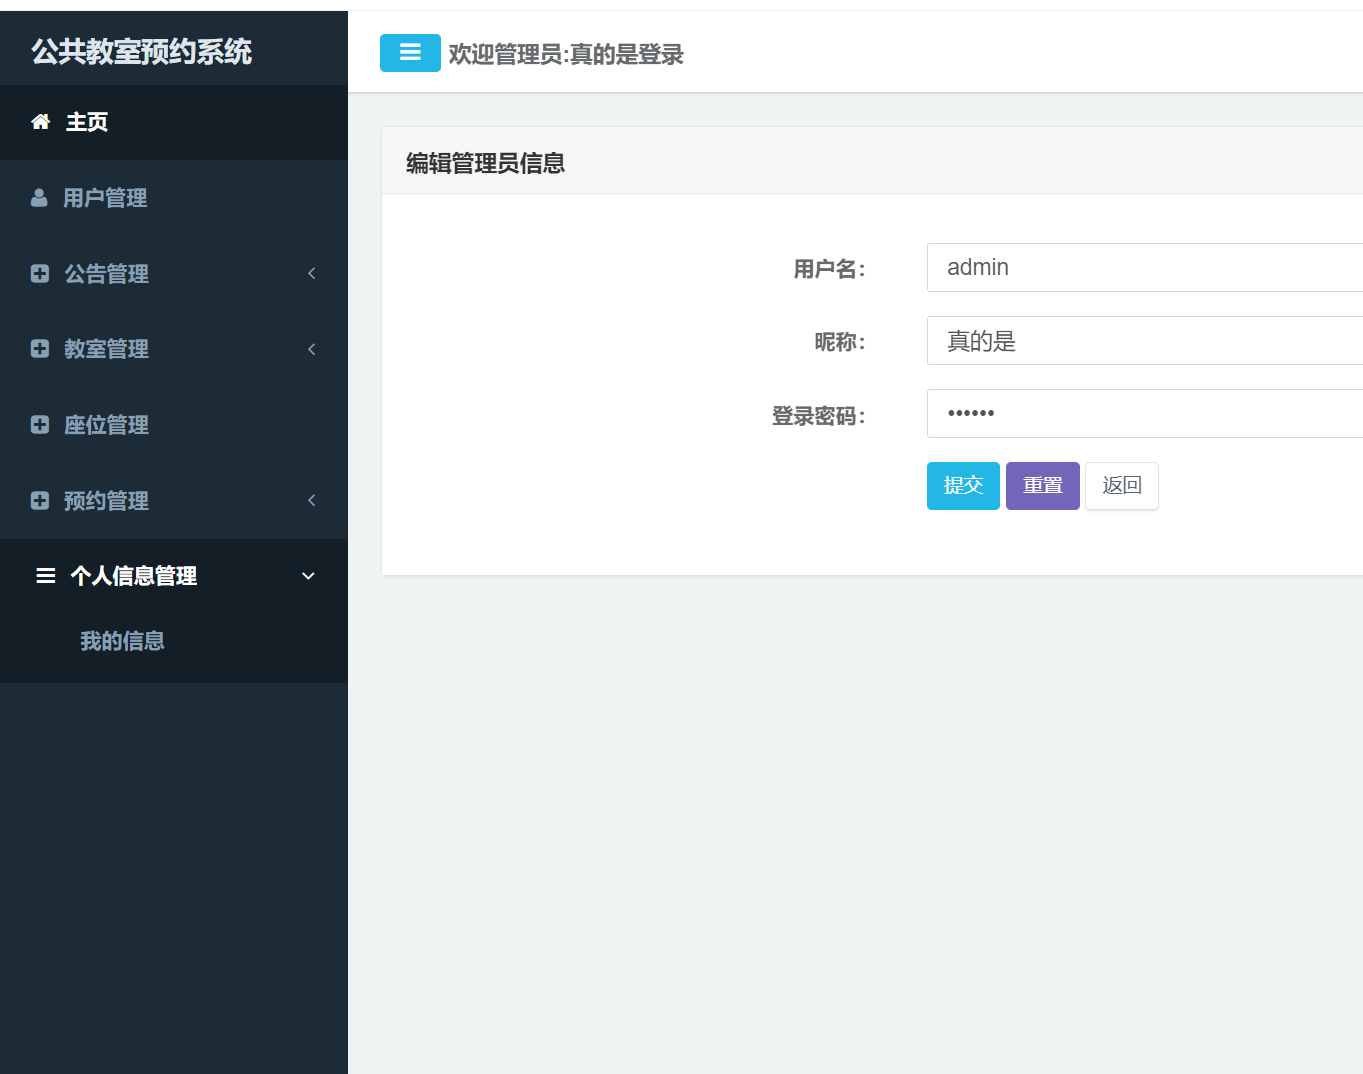Focus the 昵称 input containing 真的是
This screenshot has width=1363, height=1074.
(x=1145, y=341)
